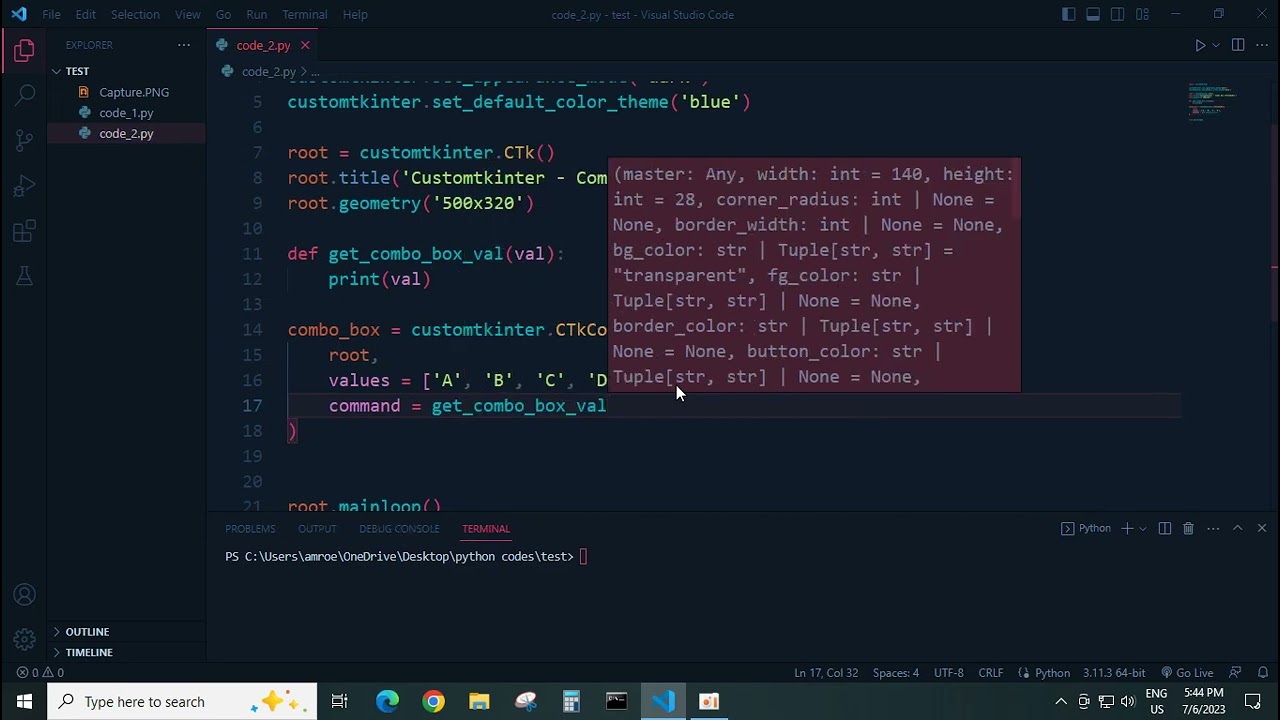Open the View menu
This screenshot has height=720, width=1280.
coord(188,14)
